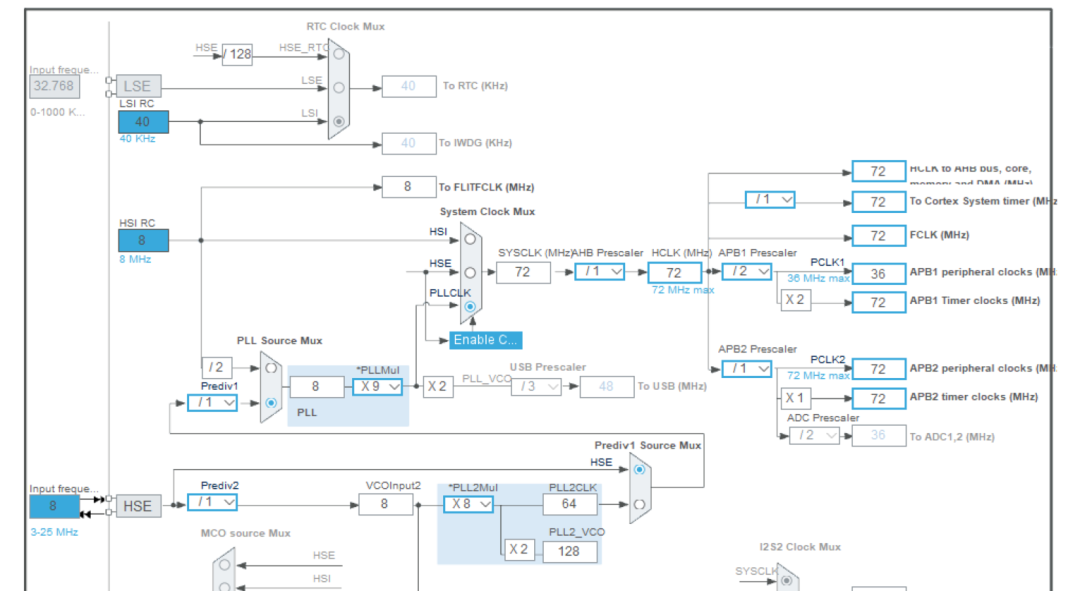Click the HCLK to AHB bus value box

878,171
